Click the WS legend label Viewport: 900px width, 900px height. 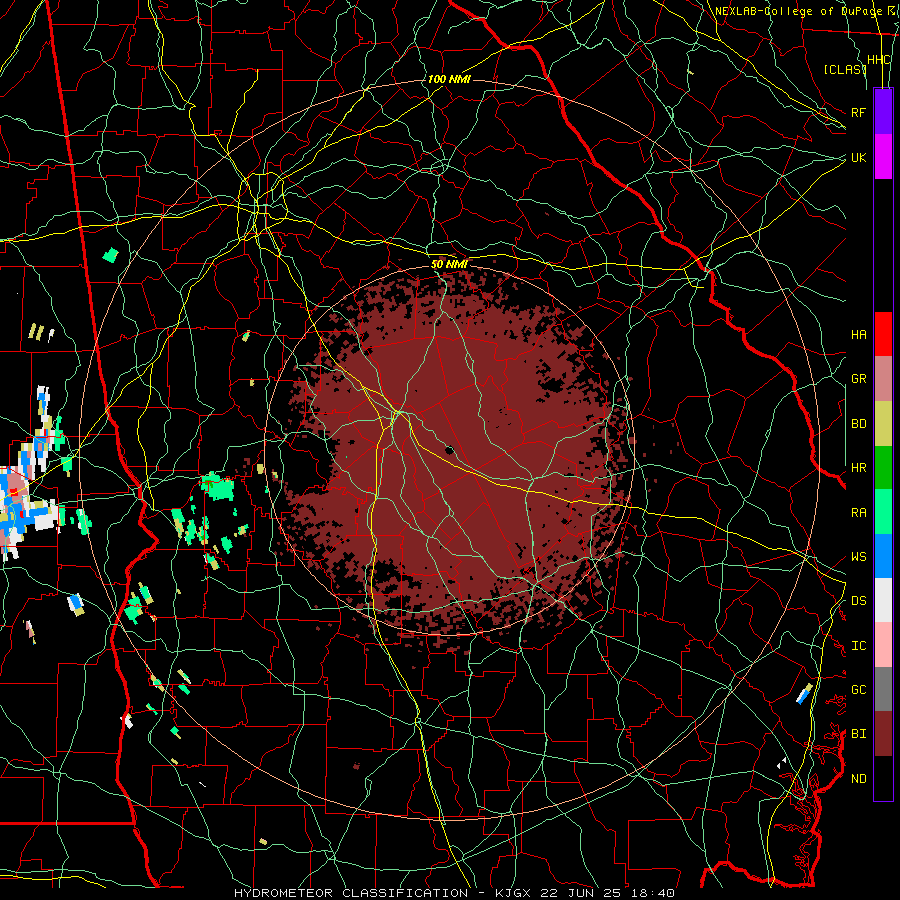[x=858, y=557]
